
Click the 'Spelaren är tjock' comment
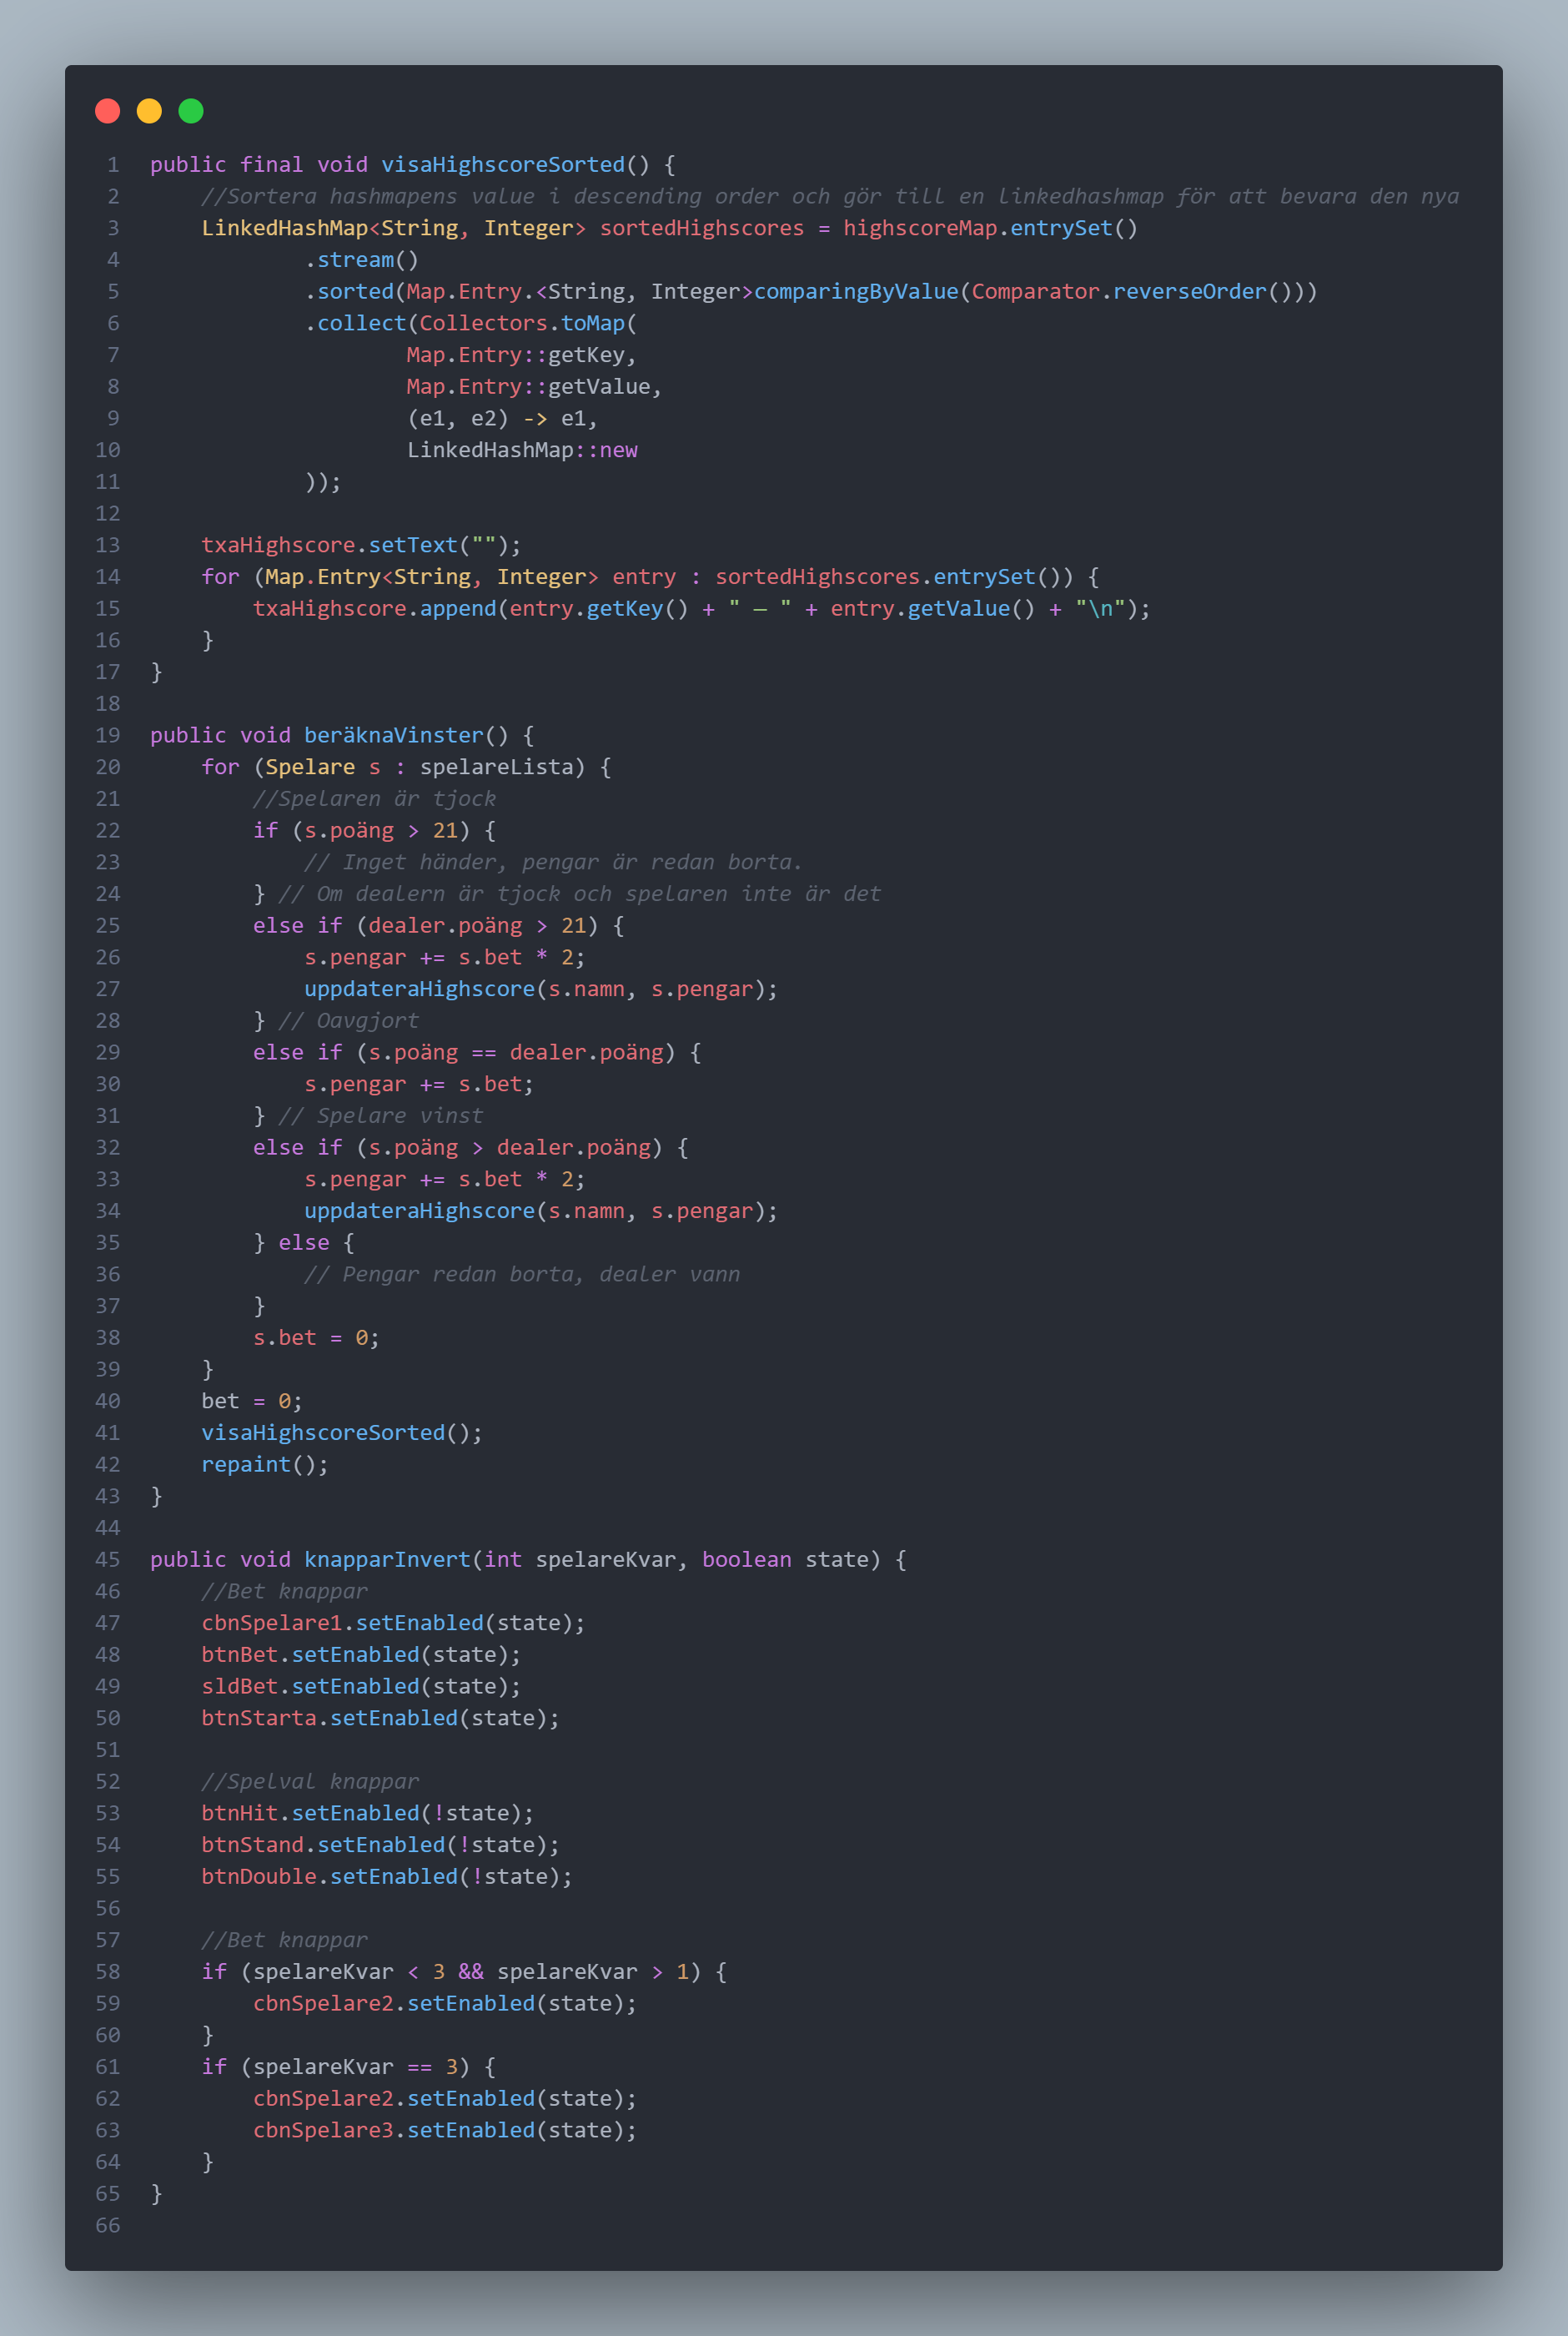point(374,799)
